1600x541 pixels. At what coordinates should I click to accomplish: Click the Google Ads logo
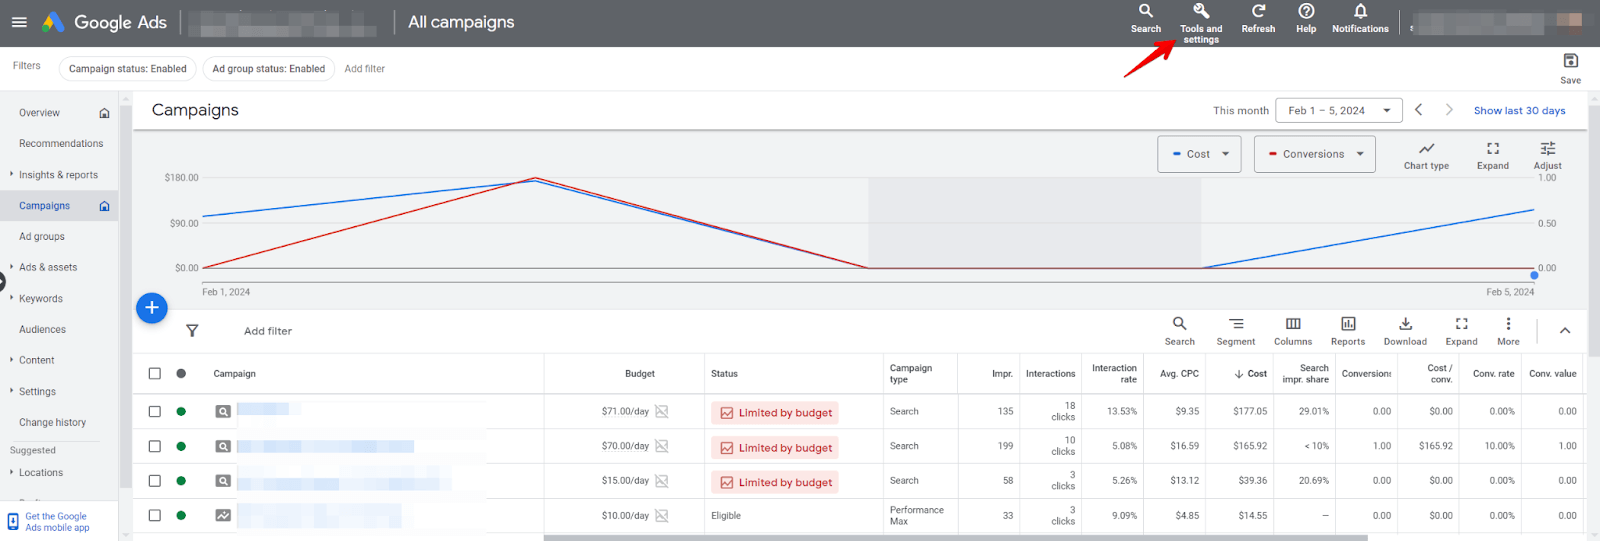click(x=104, y=22)
